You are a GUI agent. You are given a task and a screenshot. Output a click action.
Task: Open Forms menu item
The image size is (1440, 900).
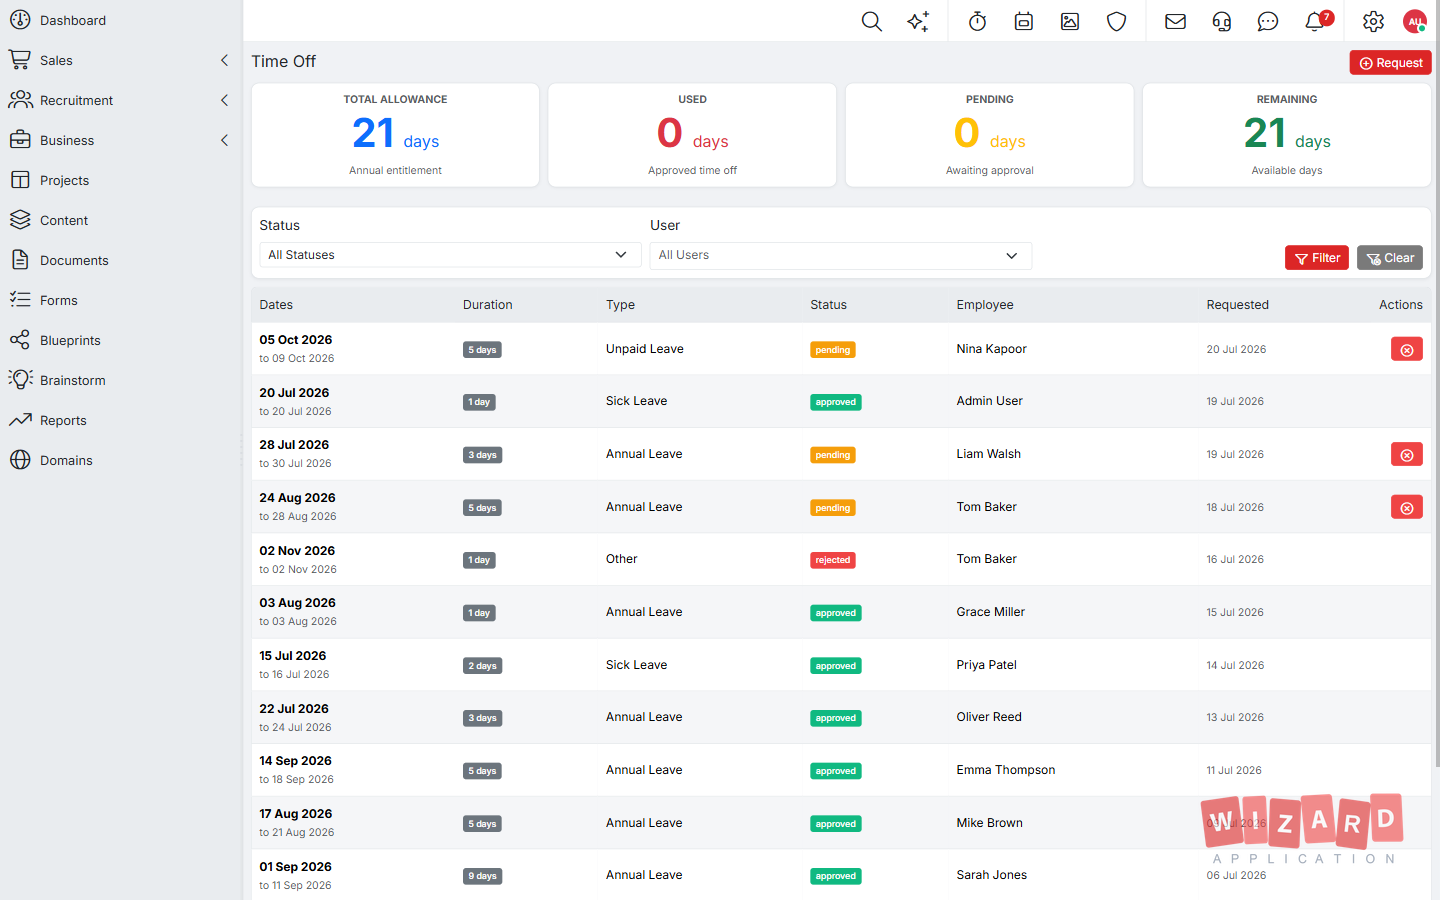58,300
